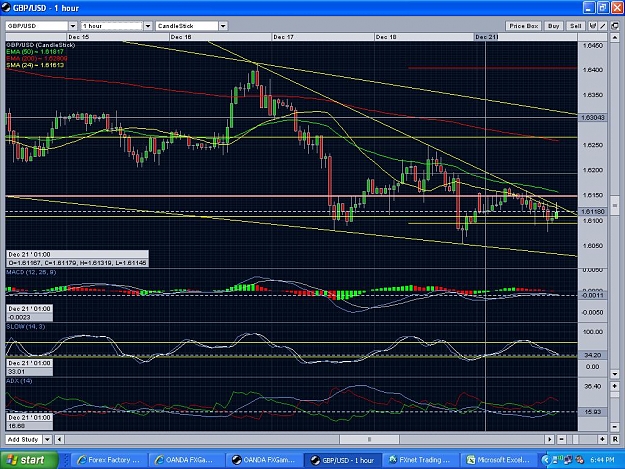The width and height of the screenshot is (625, 469).
Task: Click the R reset chart button
Action: [615, 440]
